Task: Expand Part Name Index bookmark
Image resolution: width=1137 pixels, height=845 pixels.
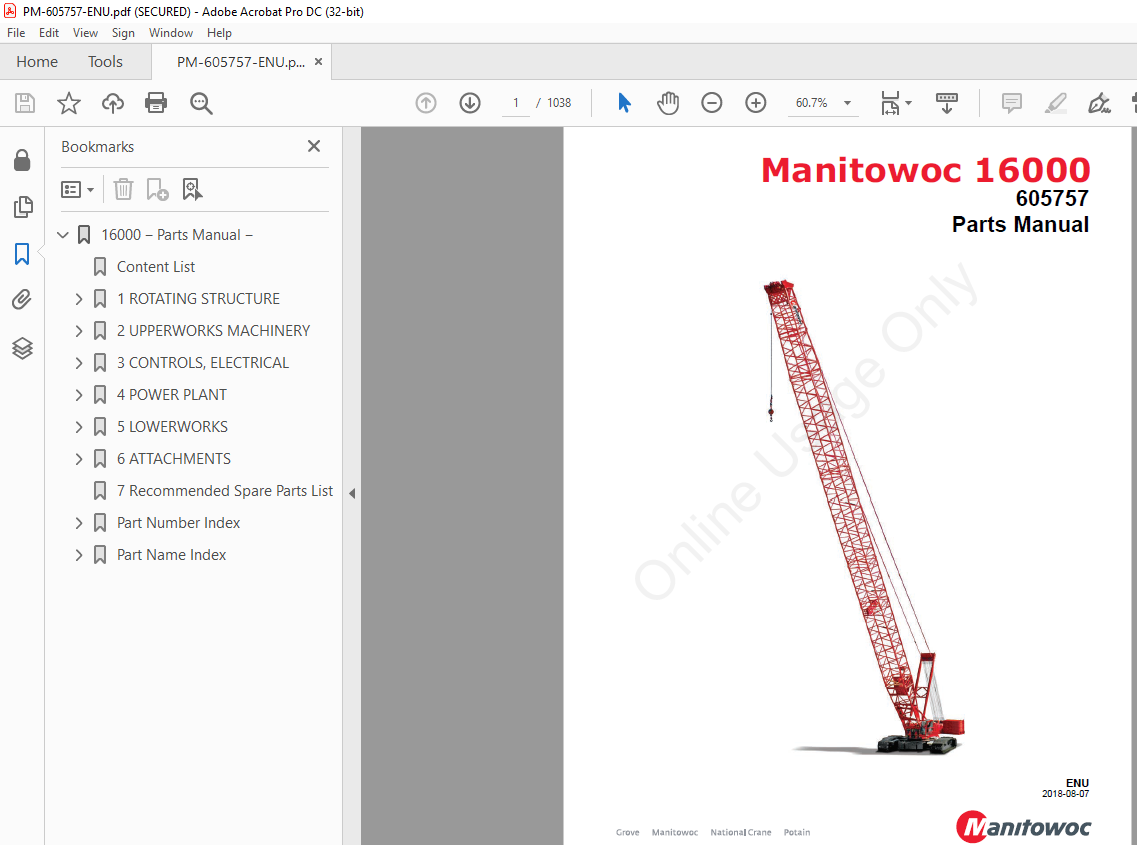Action: [79, 555]
